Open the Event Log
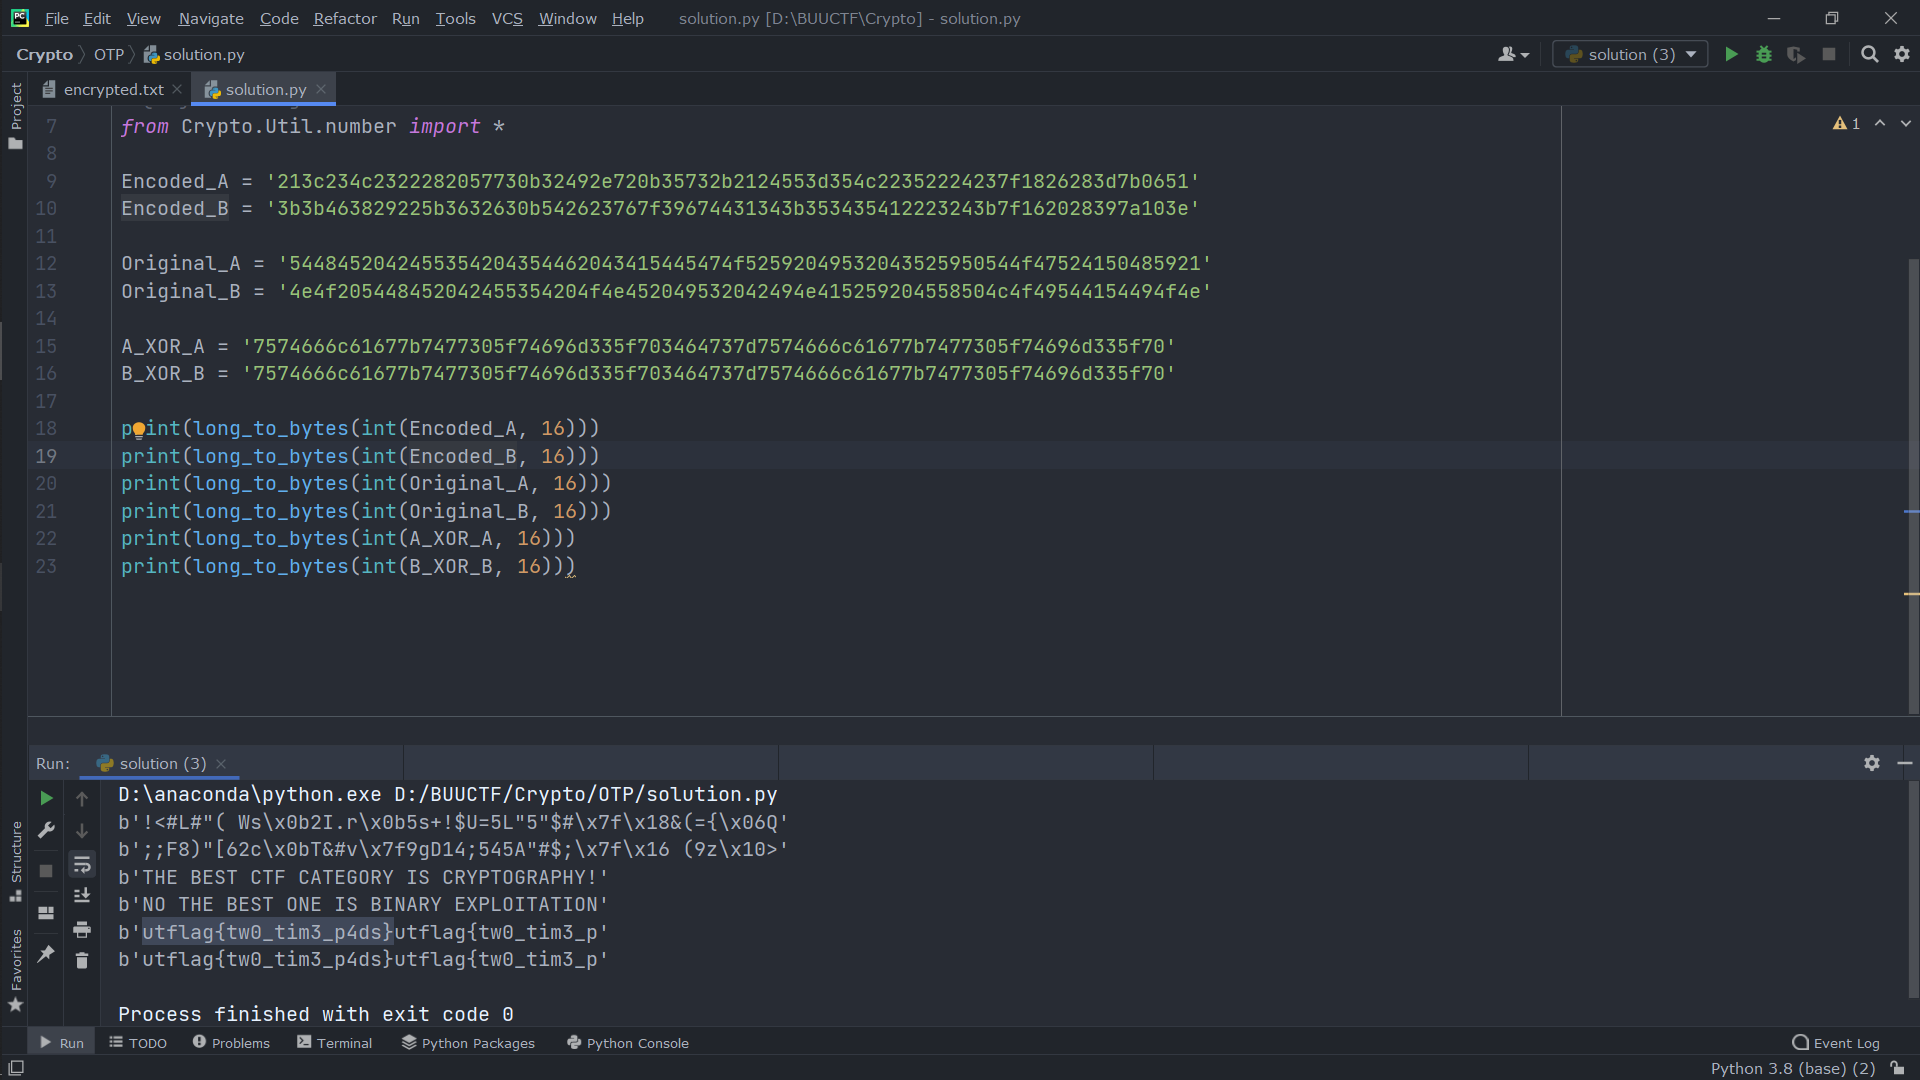The image size is (1920, 1080). tap(1836, 1042)
